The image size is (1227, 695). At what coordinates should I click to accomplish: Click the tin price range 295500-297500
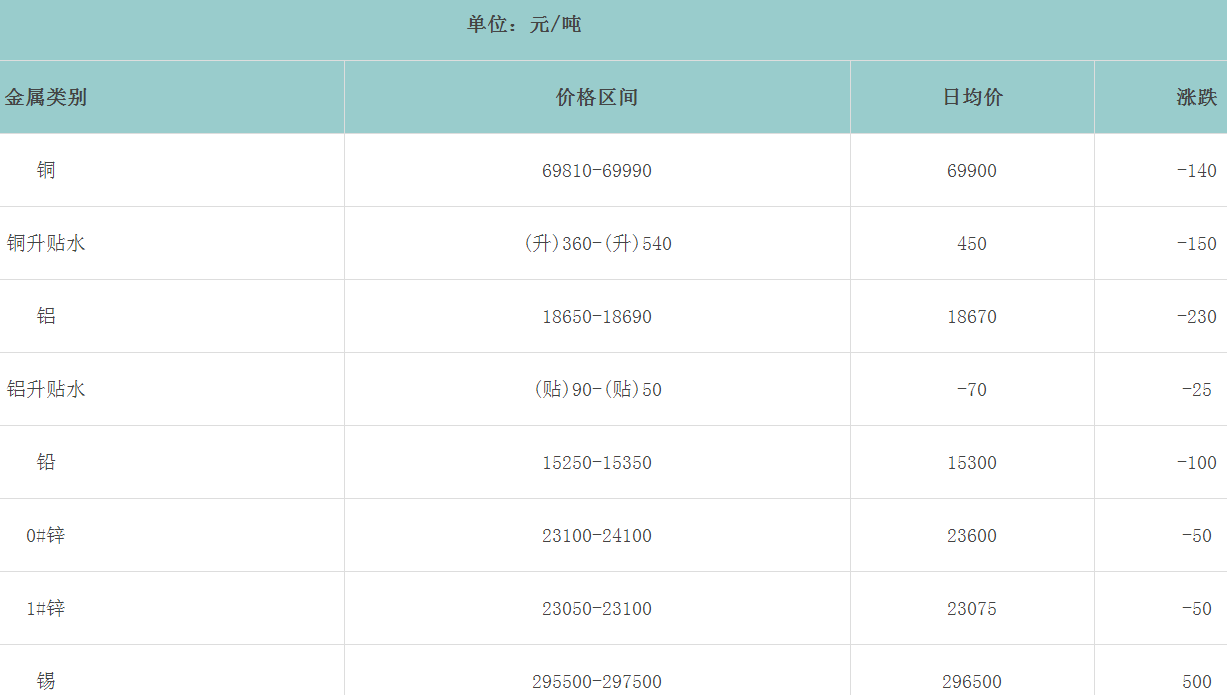597,682
